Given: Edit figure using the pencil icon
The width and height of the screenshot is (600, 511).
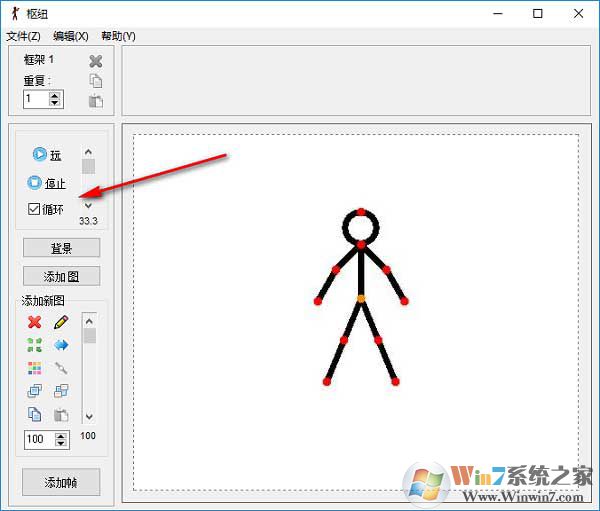Looking at the screenshot, I should pos(61,322).
